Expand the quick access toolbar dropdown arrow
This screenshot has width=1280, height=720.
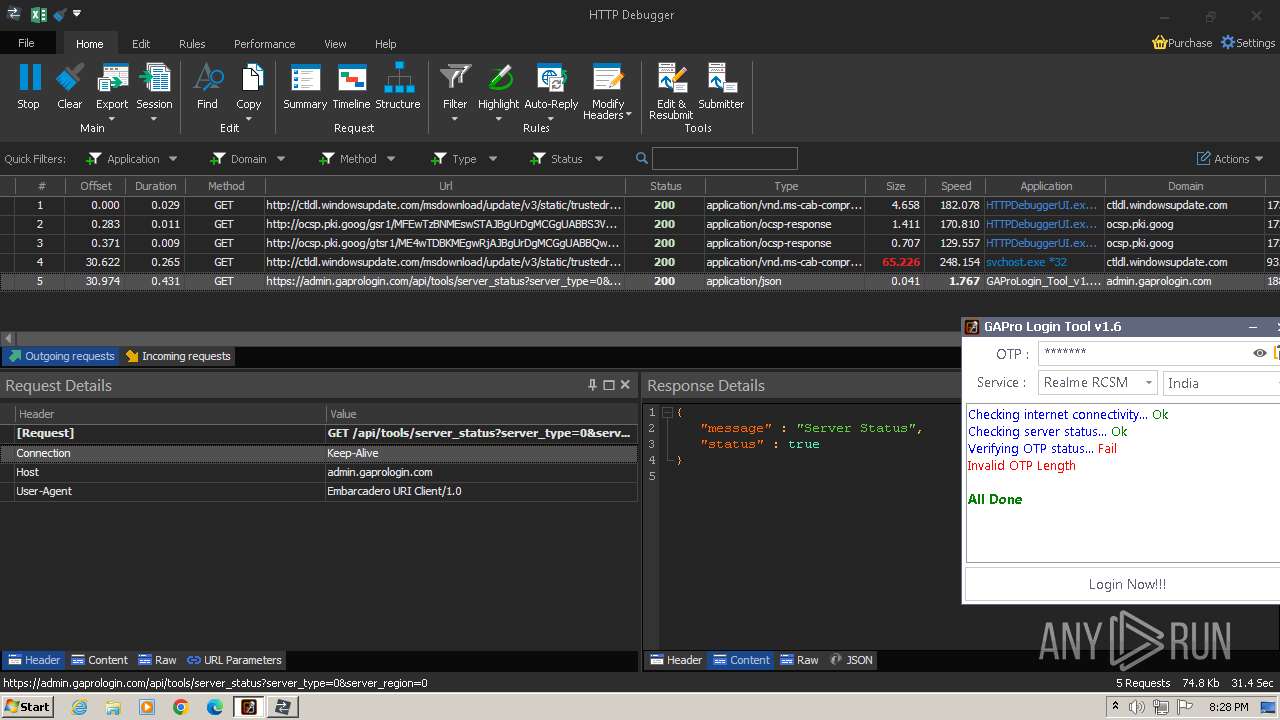(77, 14)
